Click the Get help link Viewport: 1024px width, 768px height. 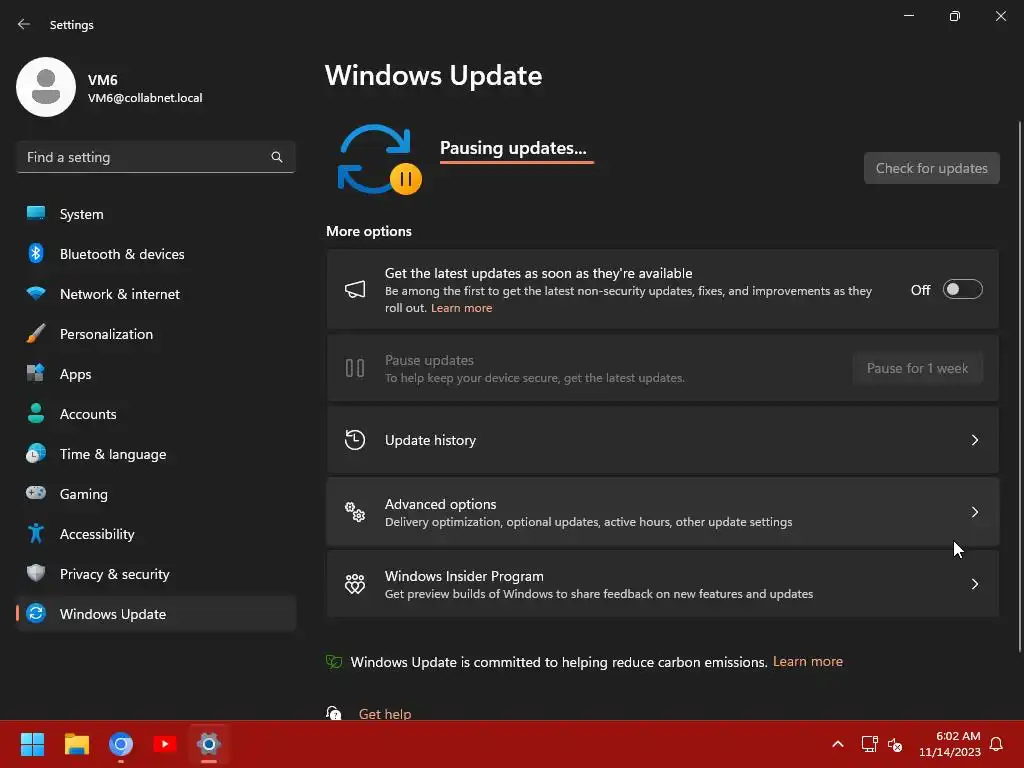coord(385,714)
